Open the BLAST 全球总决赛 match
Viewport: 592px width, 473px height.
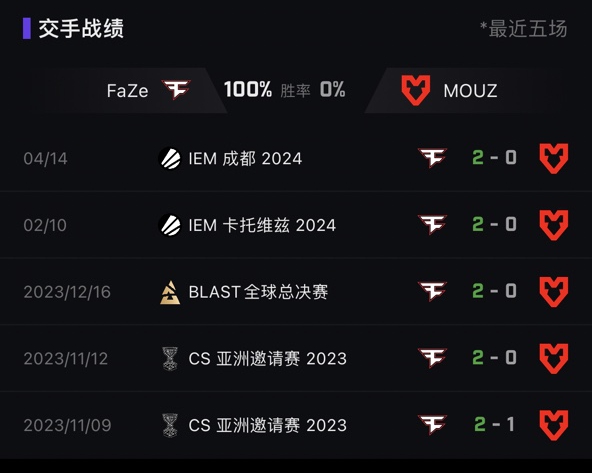tap(296, 292)
